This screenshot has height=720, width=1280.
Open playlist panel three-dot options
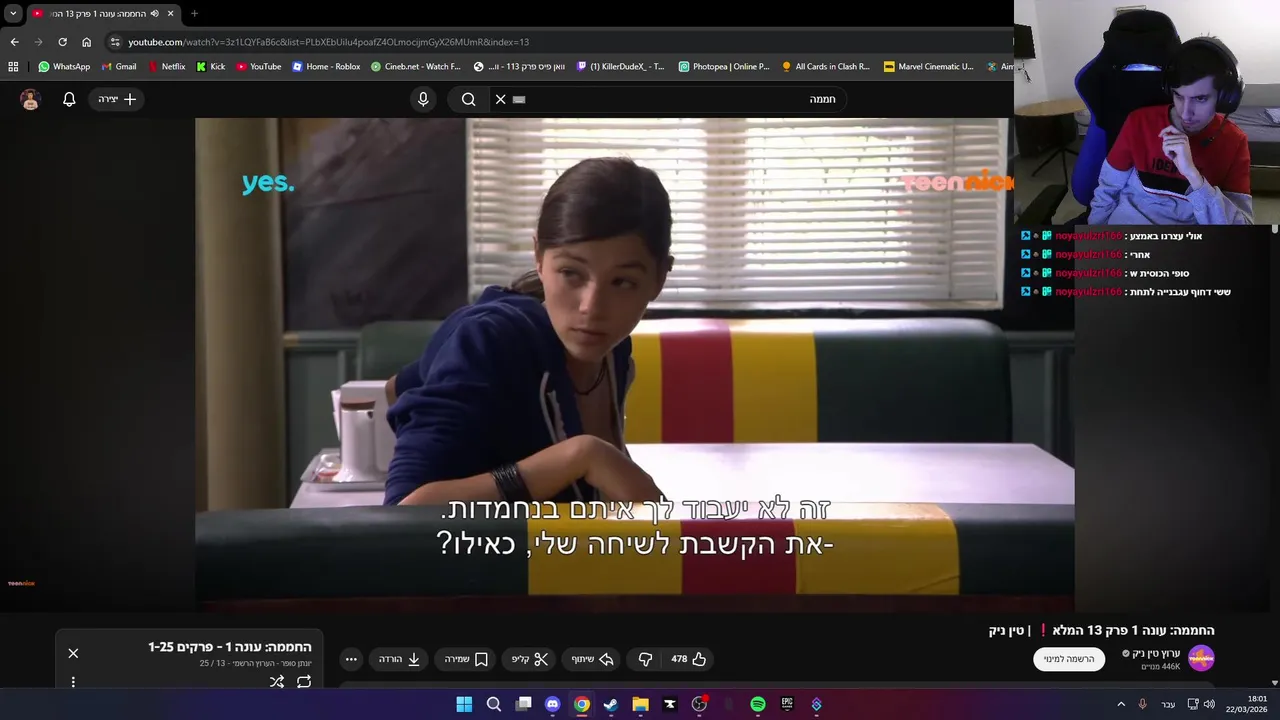pos(73,682)
